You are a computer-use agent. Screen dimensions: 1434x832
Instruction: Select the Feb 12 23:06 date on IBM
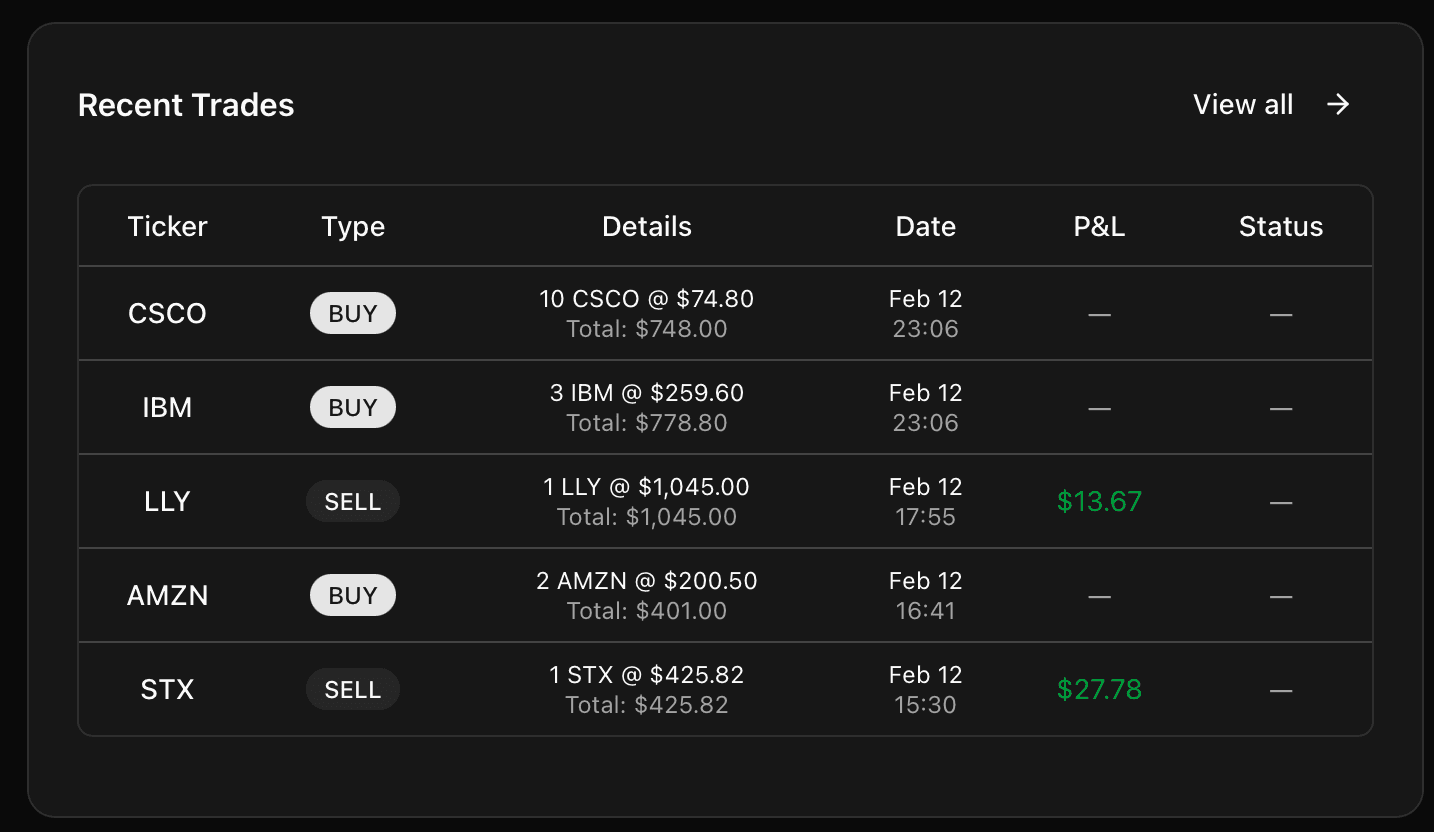point(925,406)
